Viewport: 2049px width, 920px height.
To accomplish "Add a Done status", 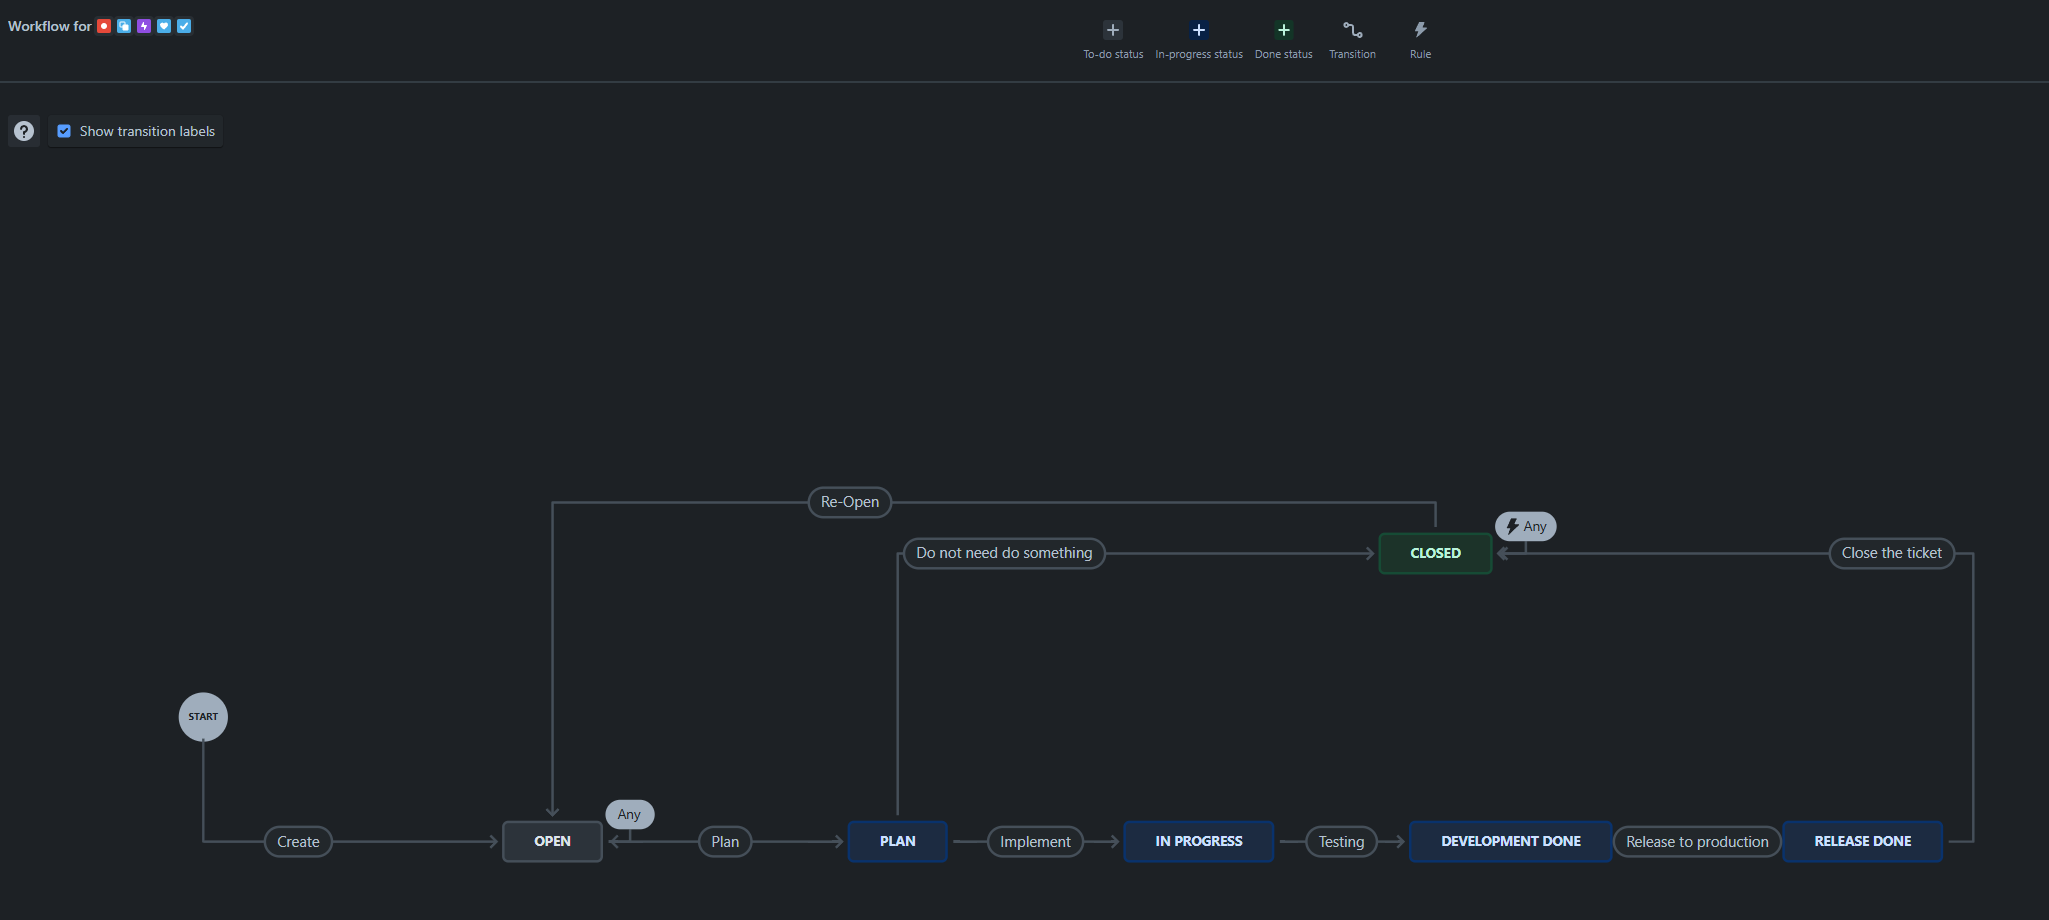I will (1283, 30).
